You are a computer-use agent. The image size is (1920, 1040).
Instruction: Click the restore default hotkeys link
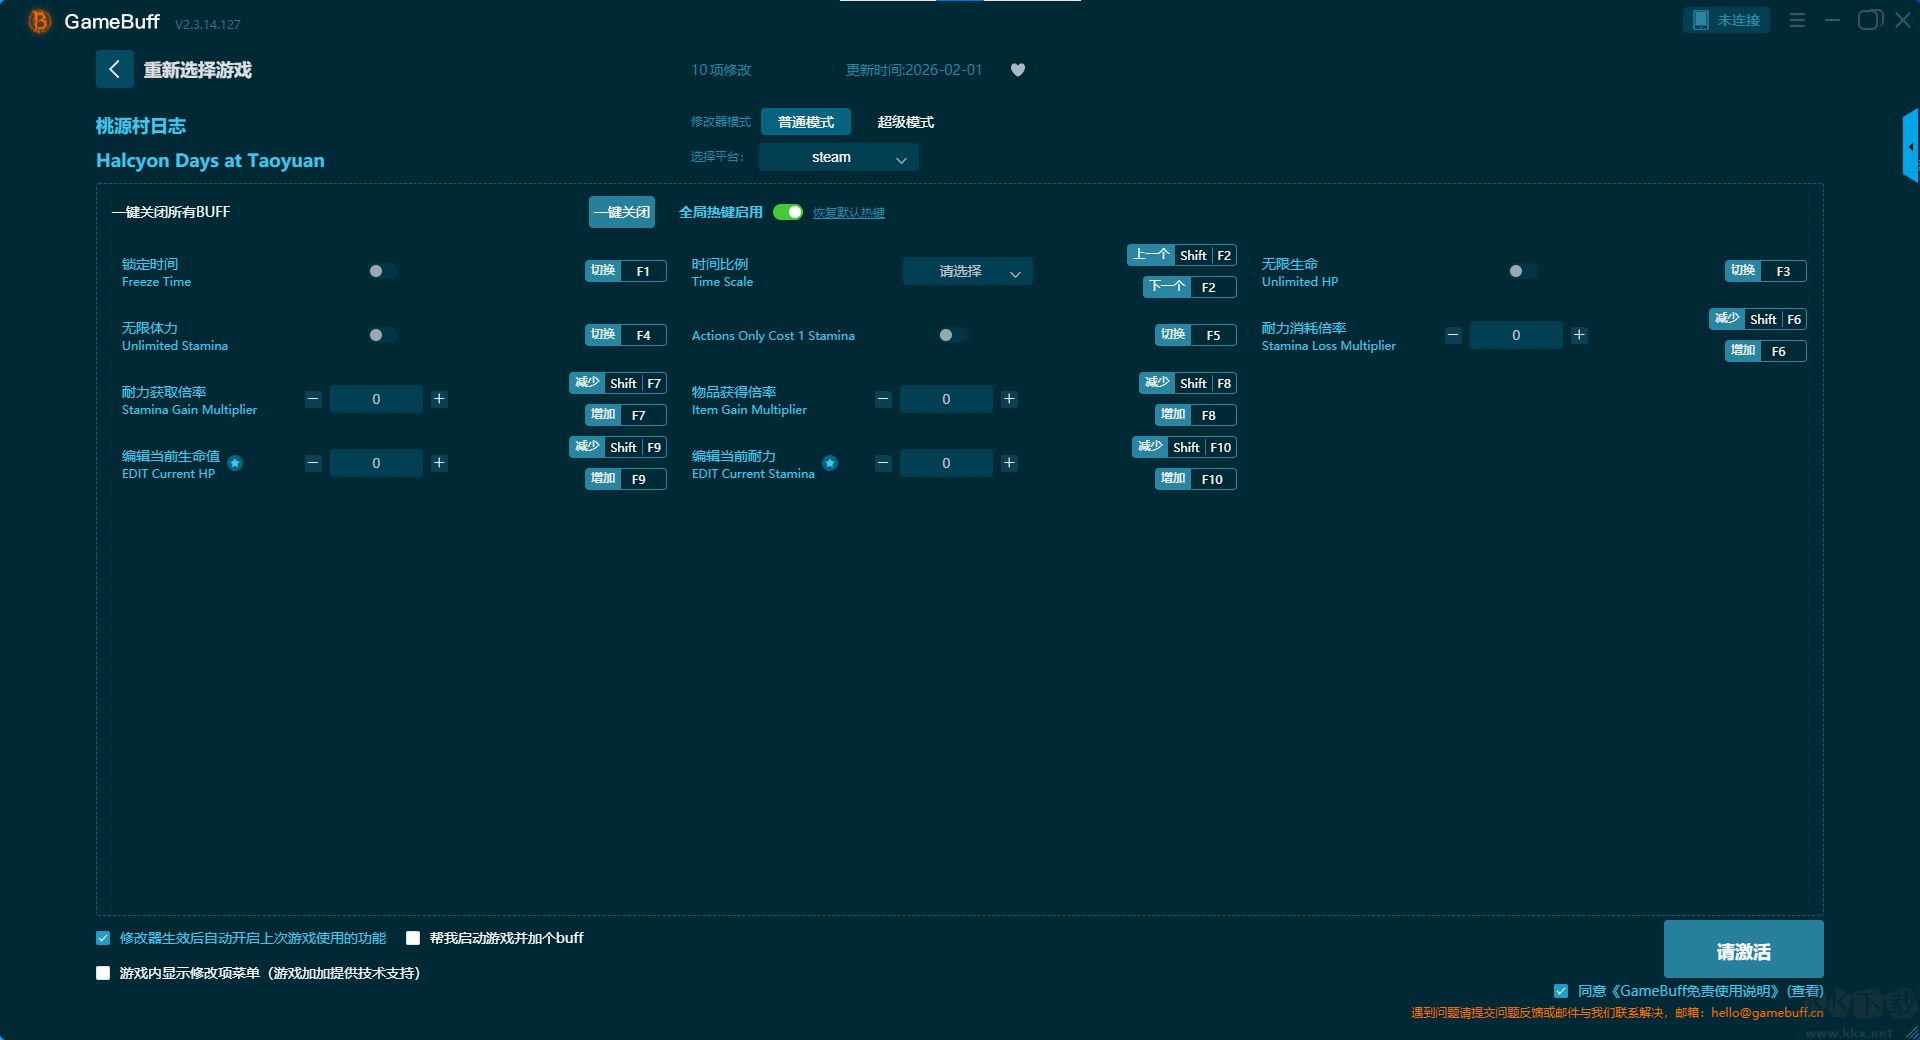[x=848, y=213]
